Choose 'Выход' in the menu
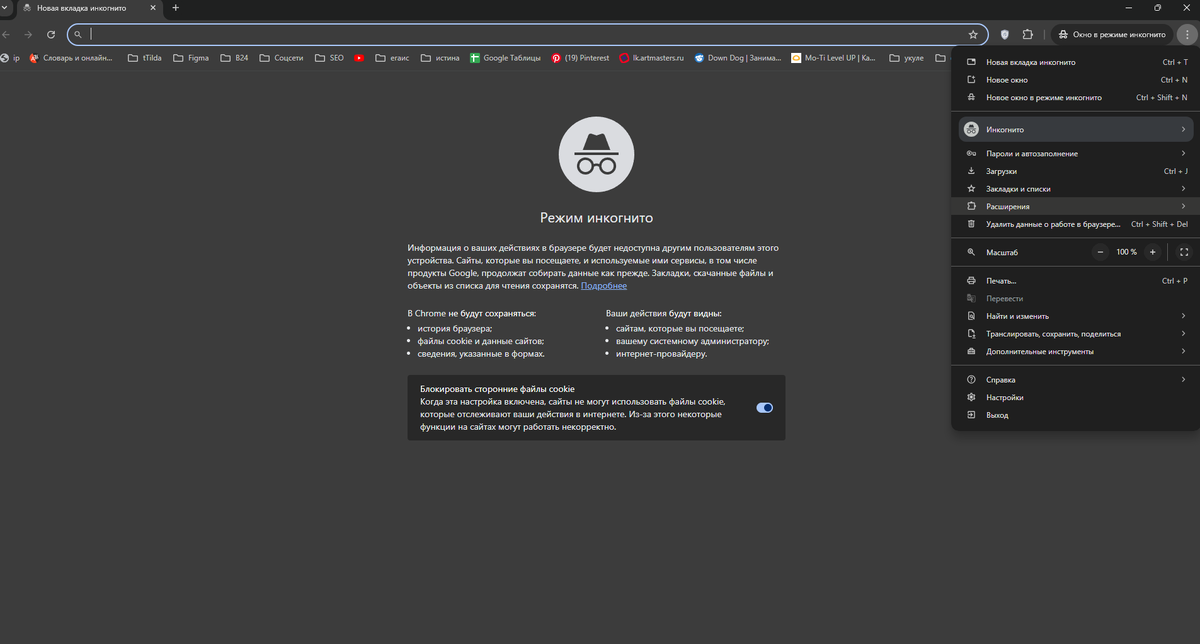Viewport: 1200px width, 644px height. tap(1076, 415)
